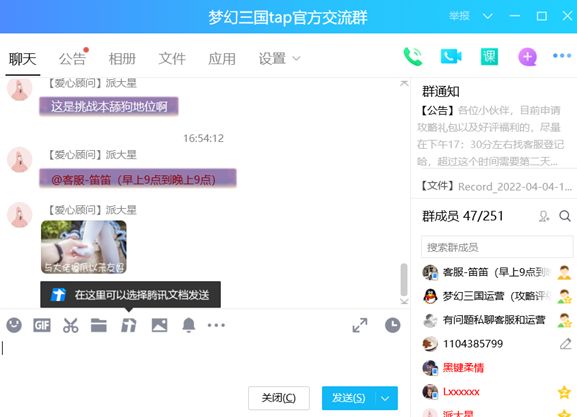Select member 黑键柔情 in list

[497, 368]
